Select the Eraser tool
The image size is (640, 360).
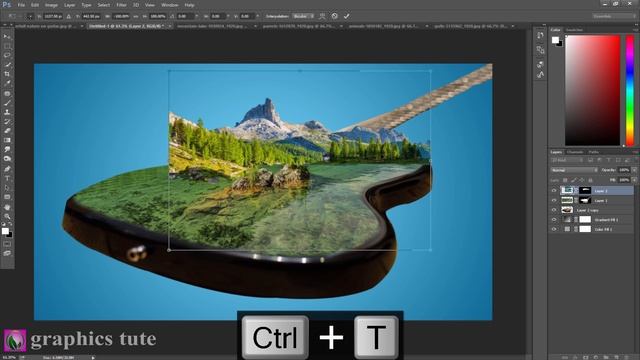7,131
